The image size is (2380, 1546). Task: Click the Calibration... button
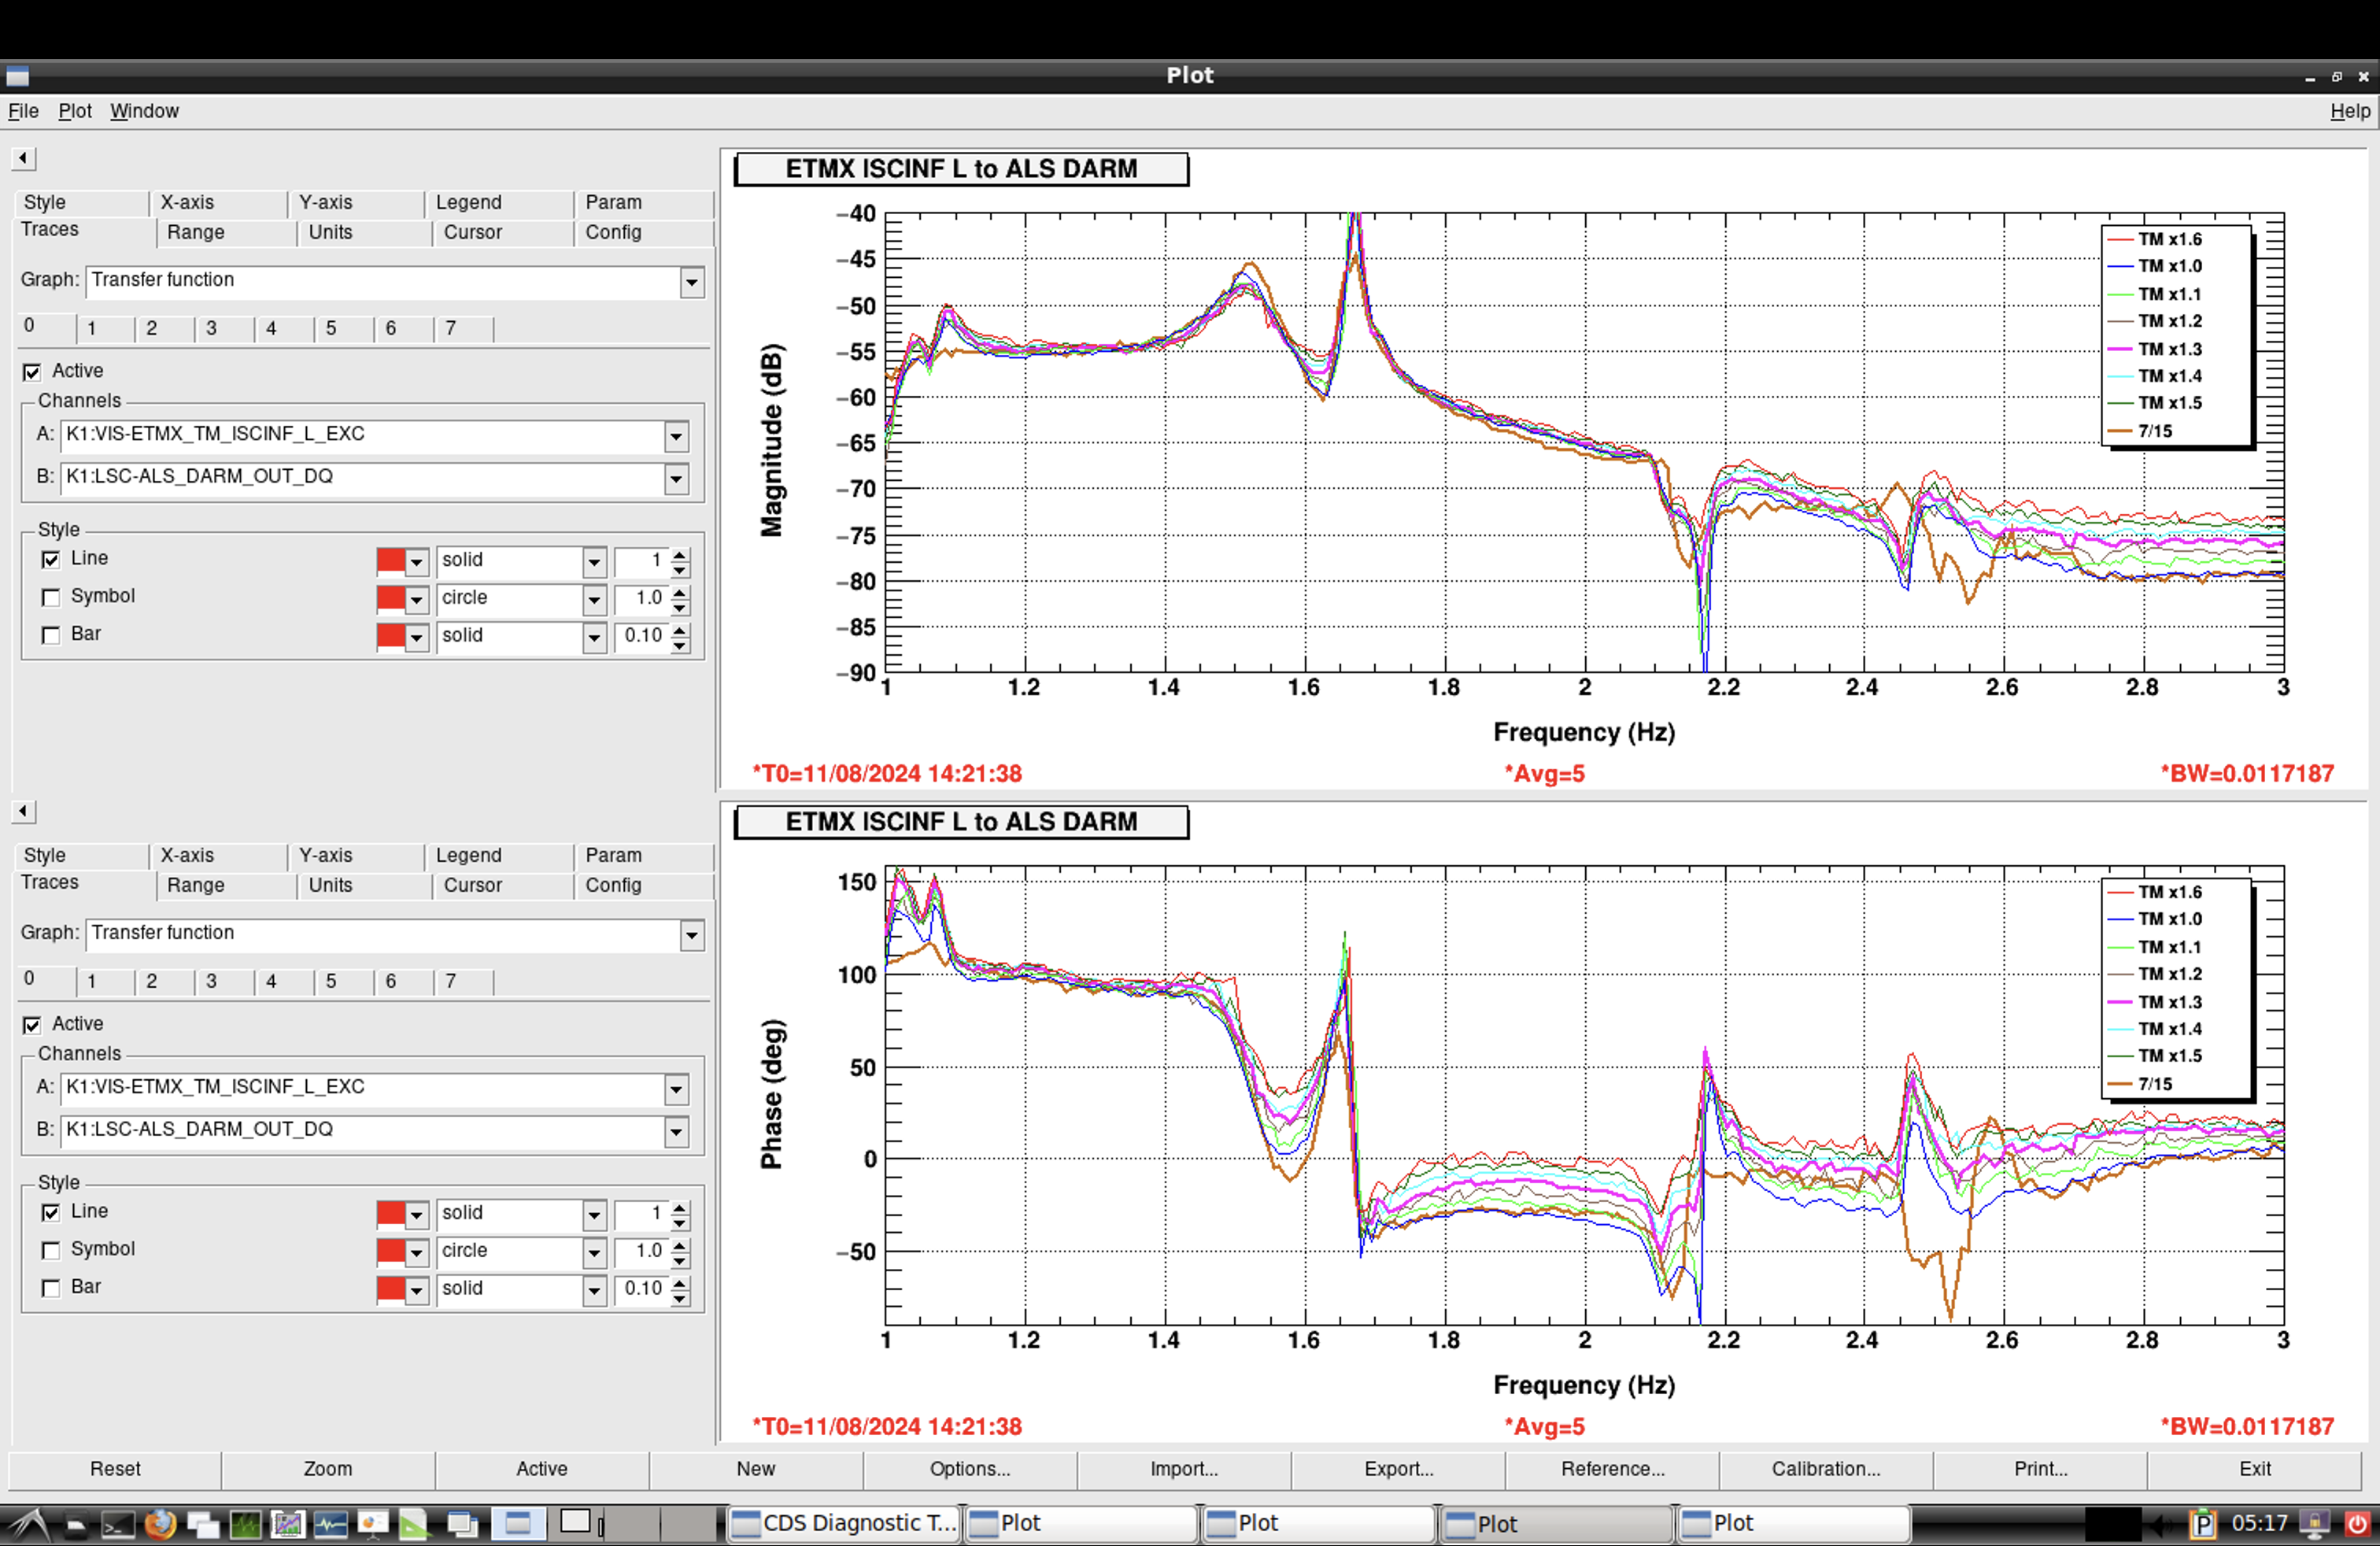[1825, 1468]
